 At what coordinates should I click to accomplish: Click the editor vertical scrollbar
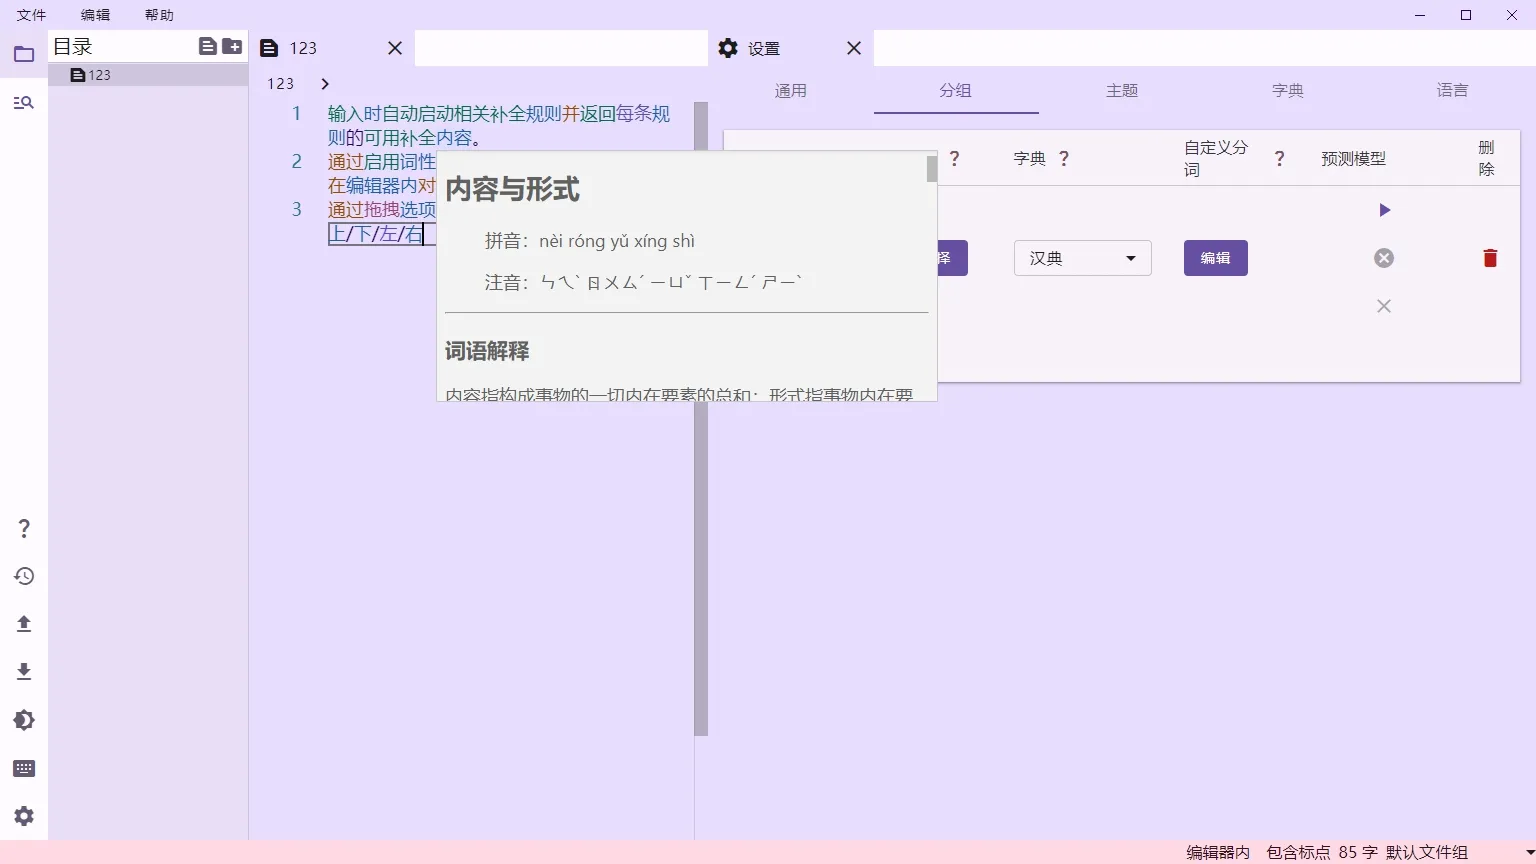(701, 418)
